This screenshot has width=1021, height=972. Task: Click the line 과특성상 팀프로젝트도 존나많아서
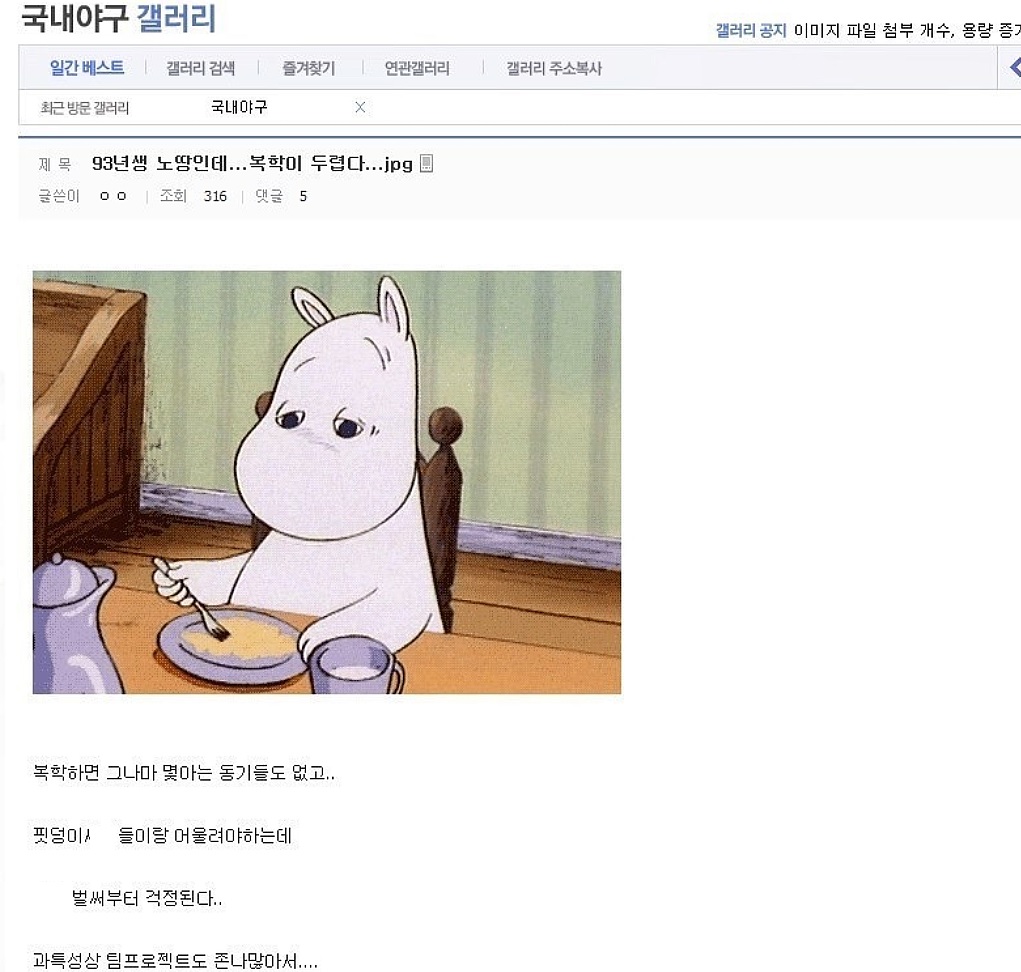[175, 960]
